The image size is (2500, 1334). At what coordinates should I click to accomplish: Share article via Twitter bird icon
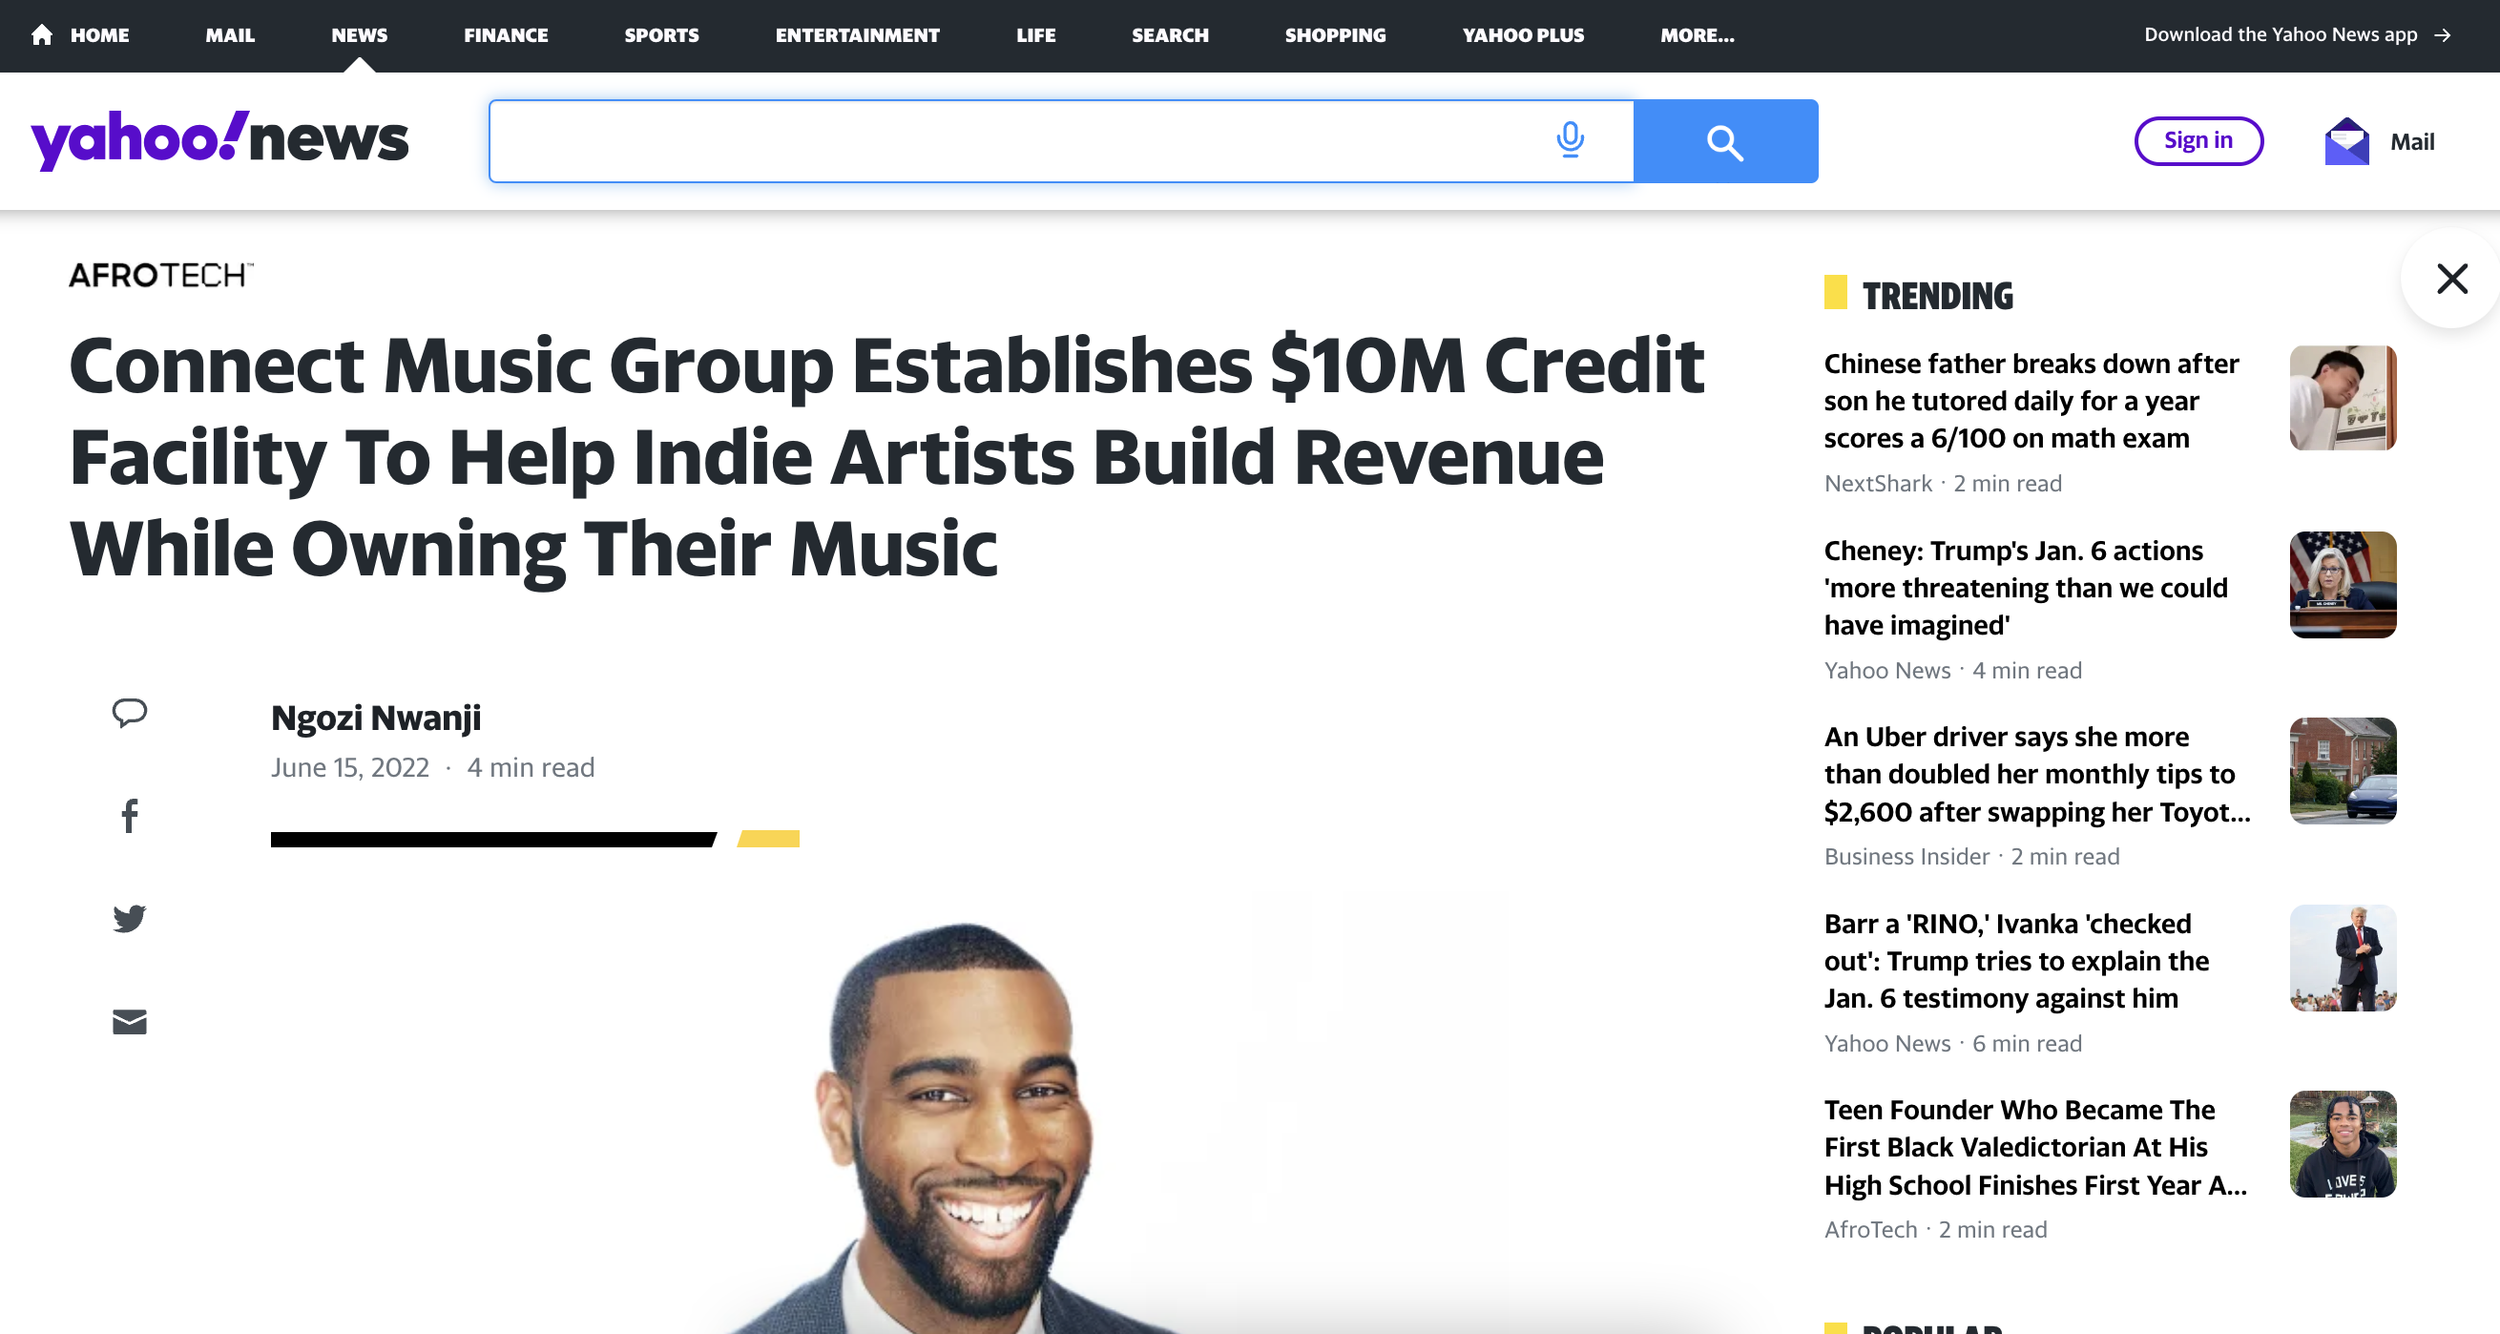click(129, 919)
